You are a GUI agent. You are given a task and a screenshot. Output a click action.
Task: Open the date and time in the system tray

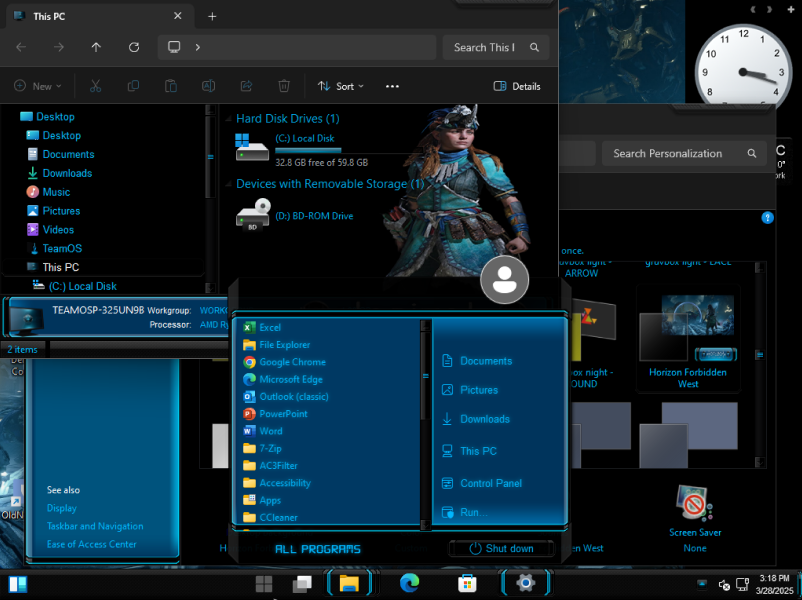[774, 584]
